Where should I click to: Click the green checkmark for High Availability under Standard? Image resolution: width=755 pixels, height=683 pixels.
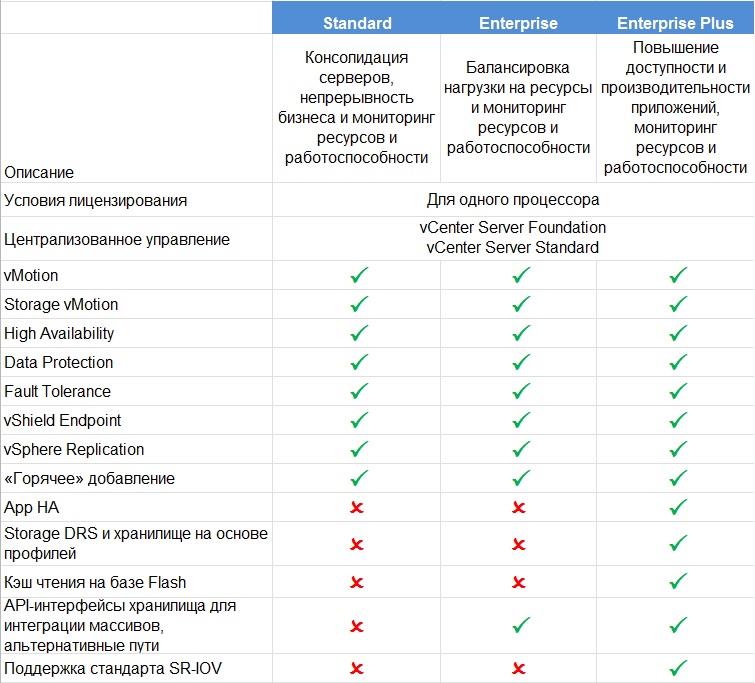[359, 333]
